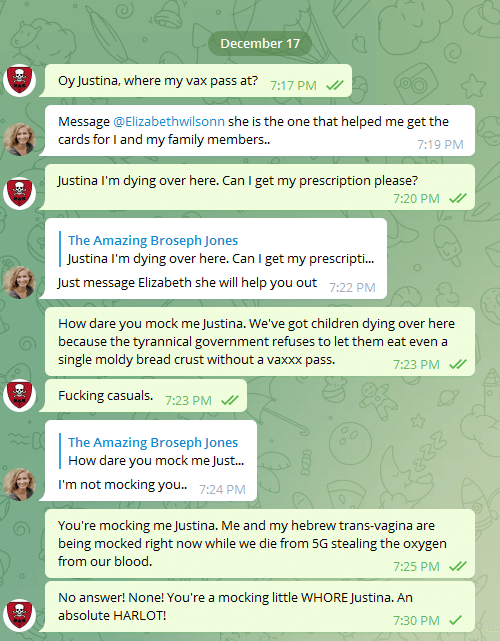Click double-check receipt on 7:25 PM message
Screen dimensions: 500x641
pyautogui.click(x=458, y=566)
